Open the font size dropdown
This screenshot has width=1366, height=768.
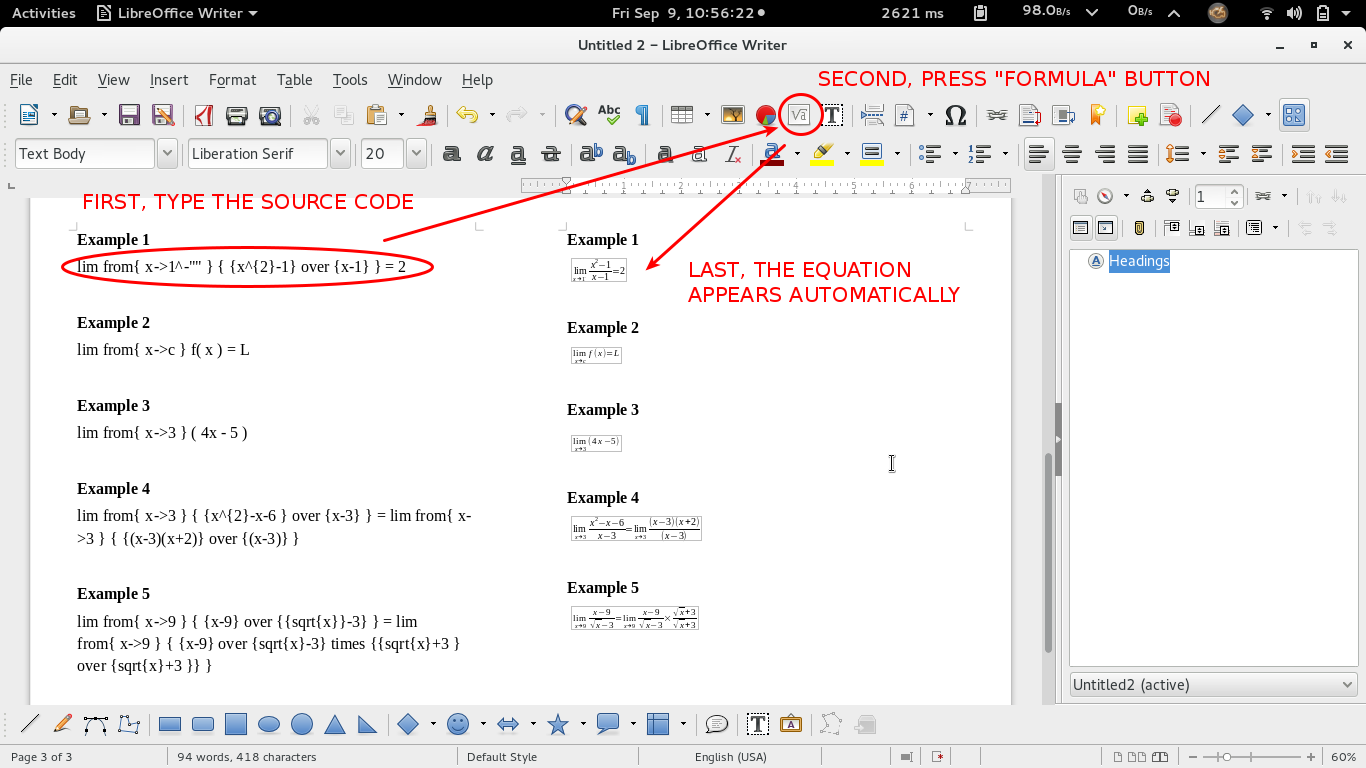coord(416,153)
